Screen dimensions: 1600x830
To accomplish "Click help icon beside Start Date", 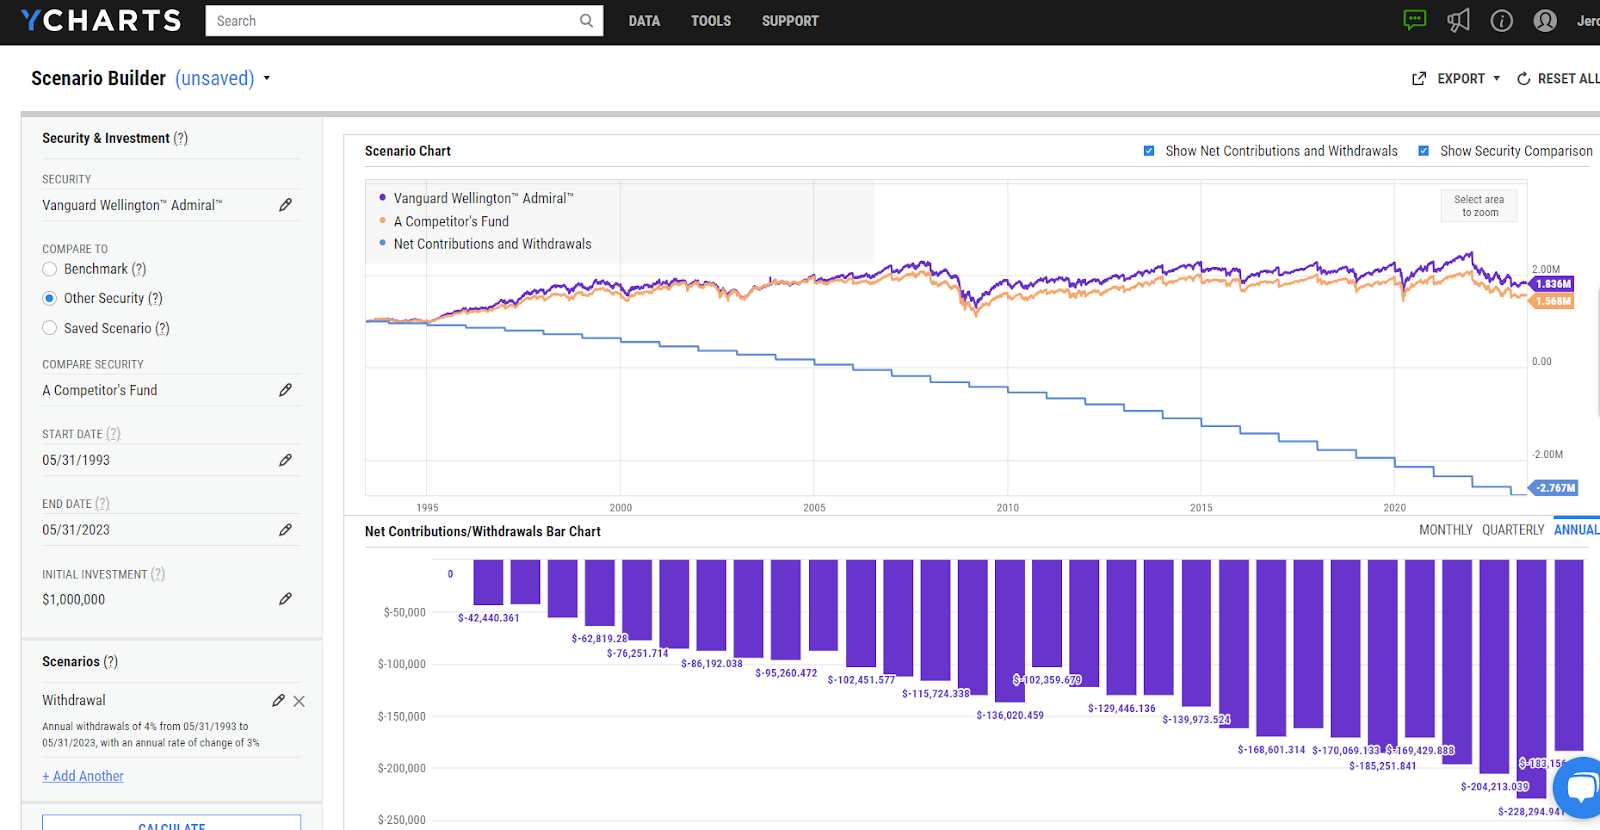I will (x=113, y=434).
